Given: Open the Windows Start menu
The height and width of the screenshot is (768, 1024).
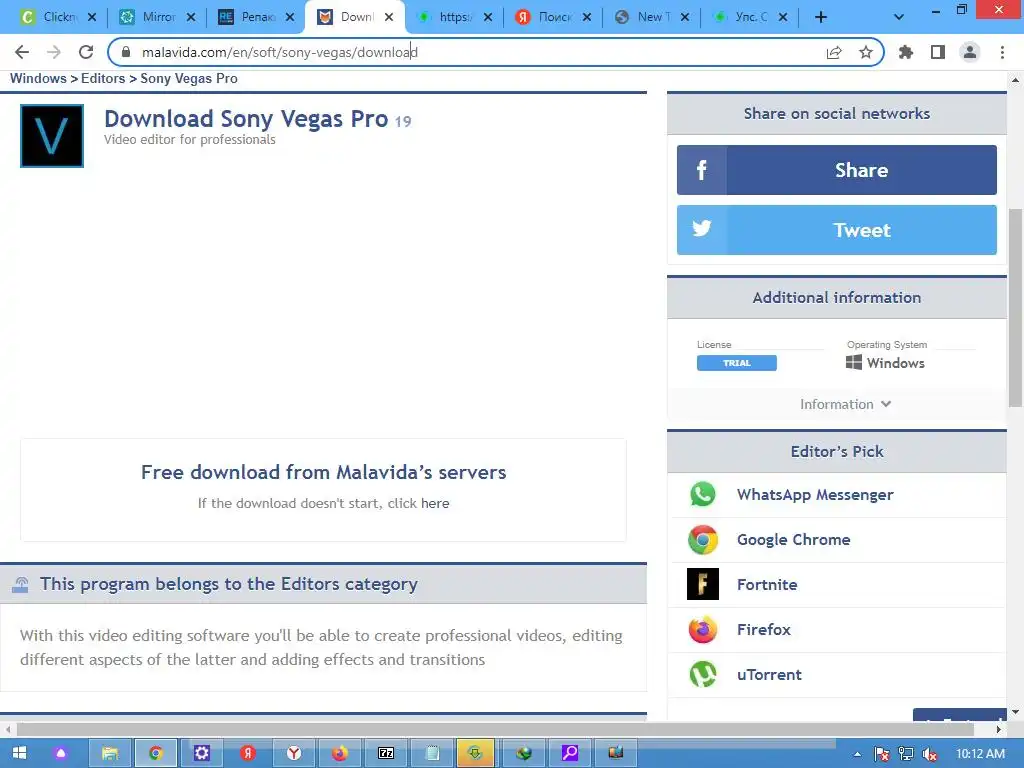Looking at the screenshot, I should pyautogui.click(x=19, y=753).
